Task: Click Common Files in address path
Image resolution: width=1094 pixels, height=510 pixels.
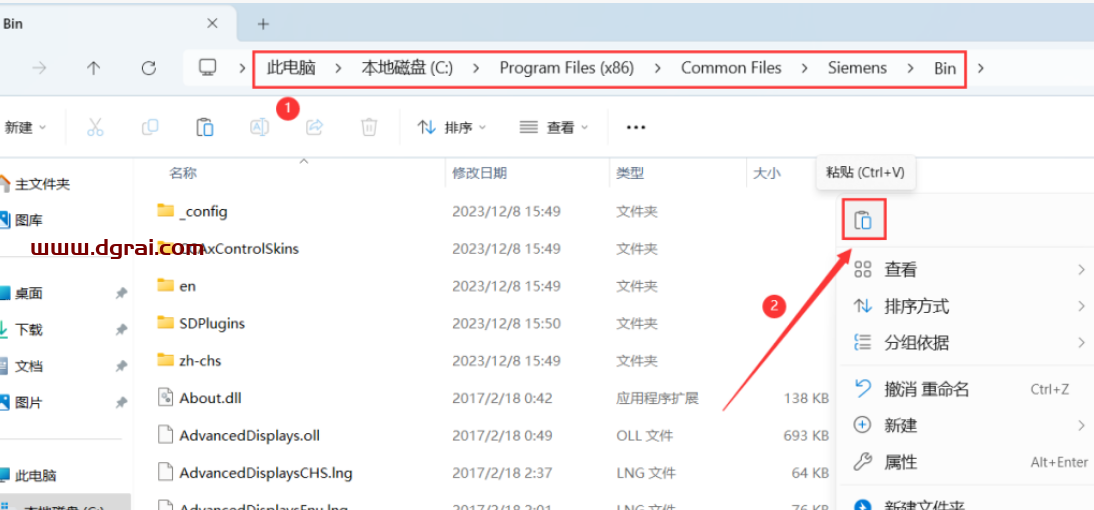Action: coord(731,68)
